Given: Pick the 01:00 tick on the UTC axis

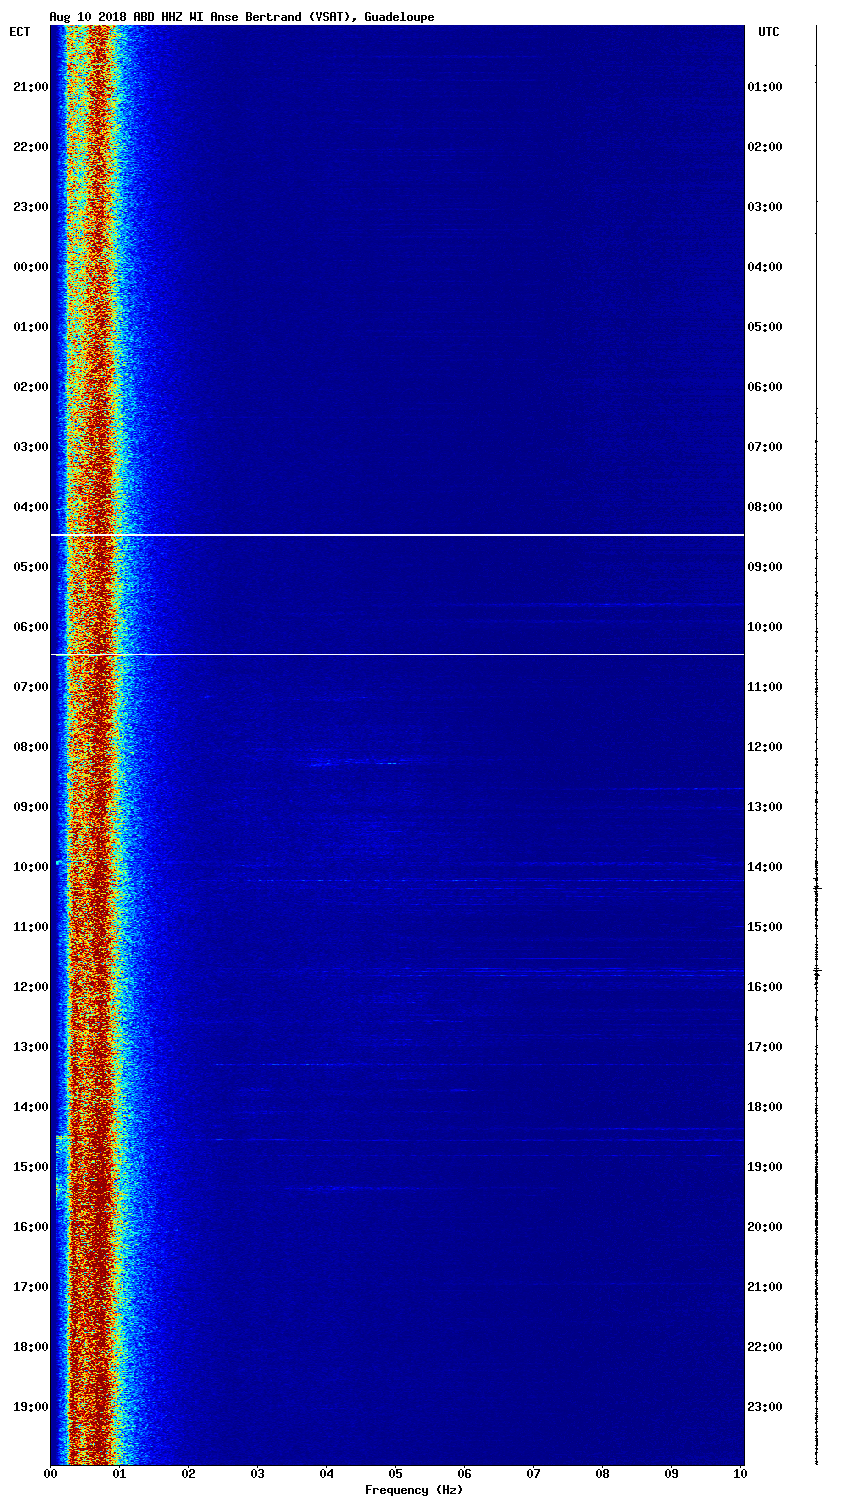Looking at the screenshot, I should (x=764, y=87).
